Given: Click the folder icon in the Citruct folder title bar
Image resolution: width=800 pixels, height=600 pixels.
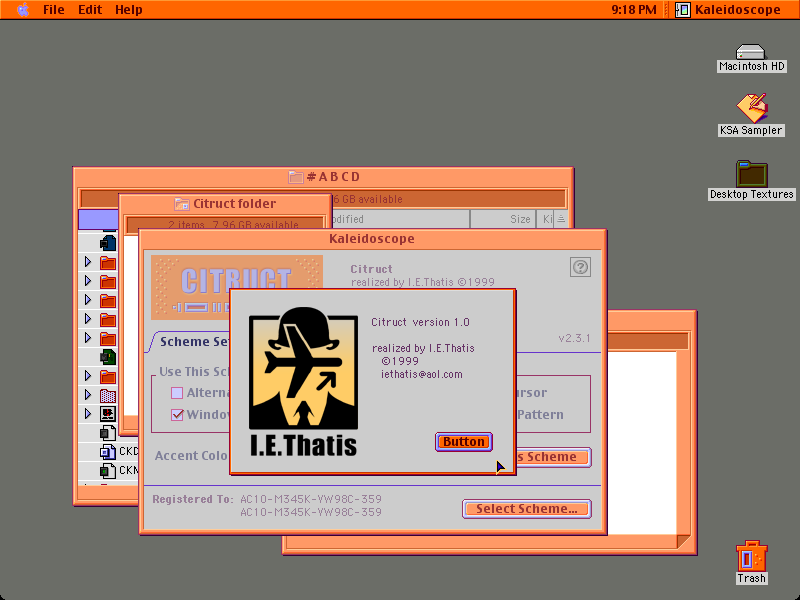Looking at the screenshot, I should coord(182,204).
